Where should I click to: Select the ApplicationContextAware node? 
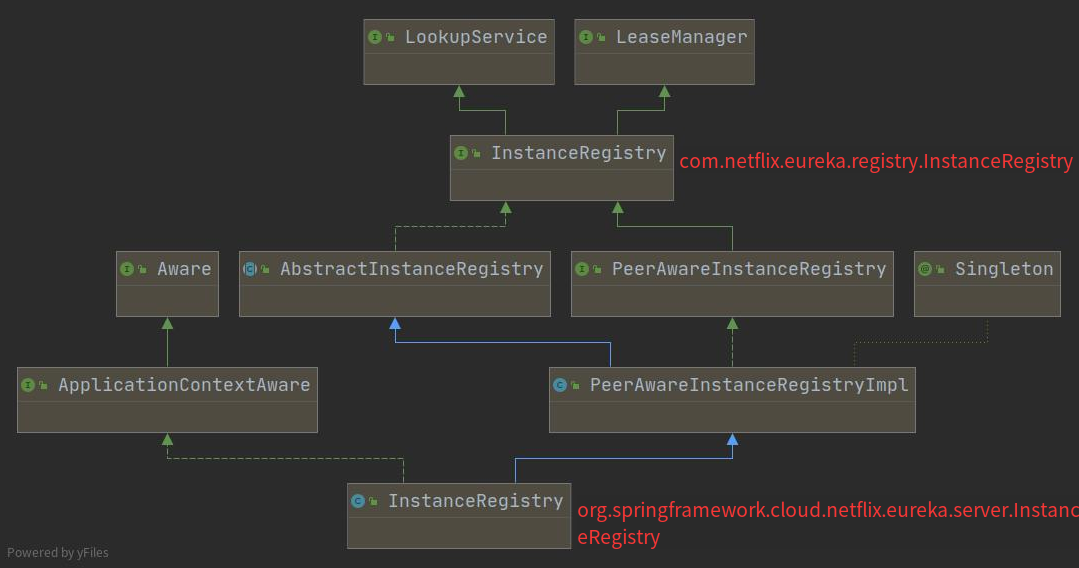[x=167, y=400]
